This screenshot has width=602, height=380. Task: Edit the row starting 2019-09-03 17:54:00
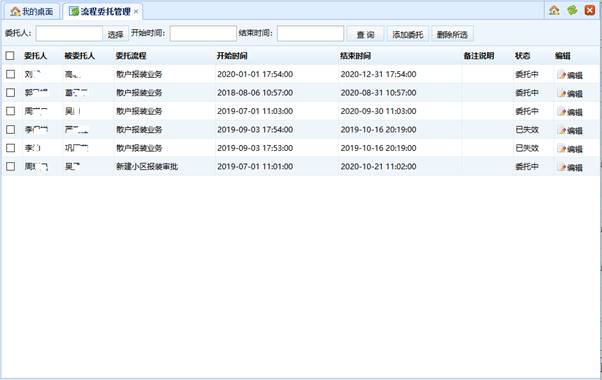(x=570, y=130)
